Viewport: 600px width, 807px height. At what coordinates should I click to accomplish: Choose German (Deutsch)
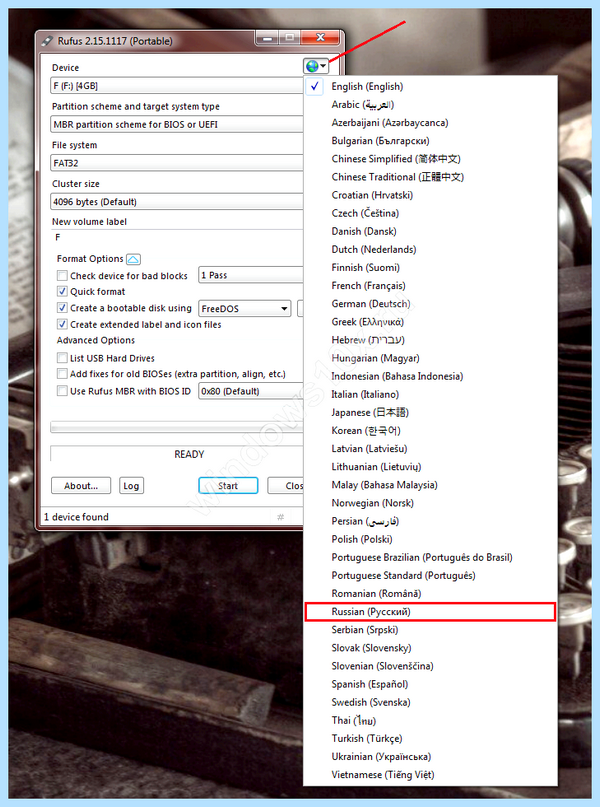430,304
